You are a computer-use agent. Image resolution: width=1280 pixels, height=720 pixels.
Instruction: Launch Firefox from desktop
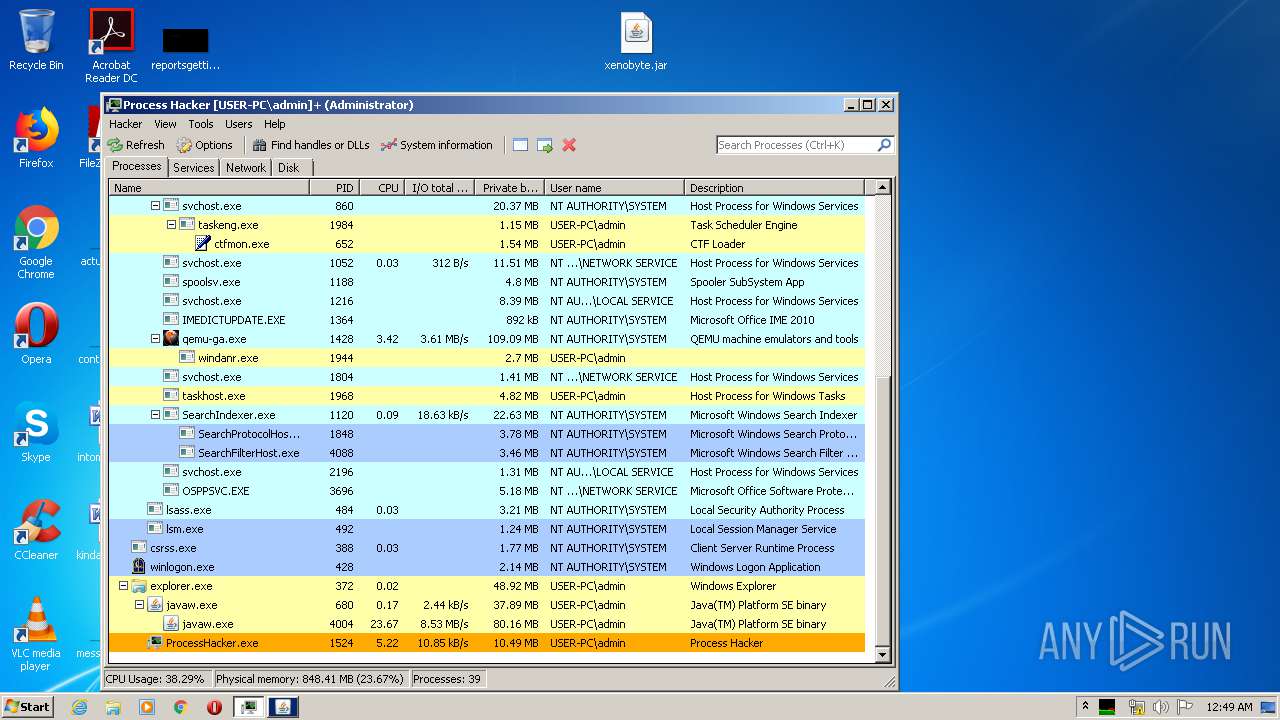pos(36,138)
